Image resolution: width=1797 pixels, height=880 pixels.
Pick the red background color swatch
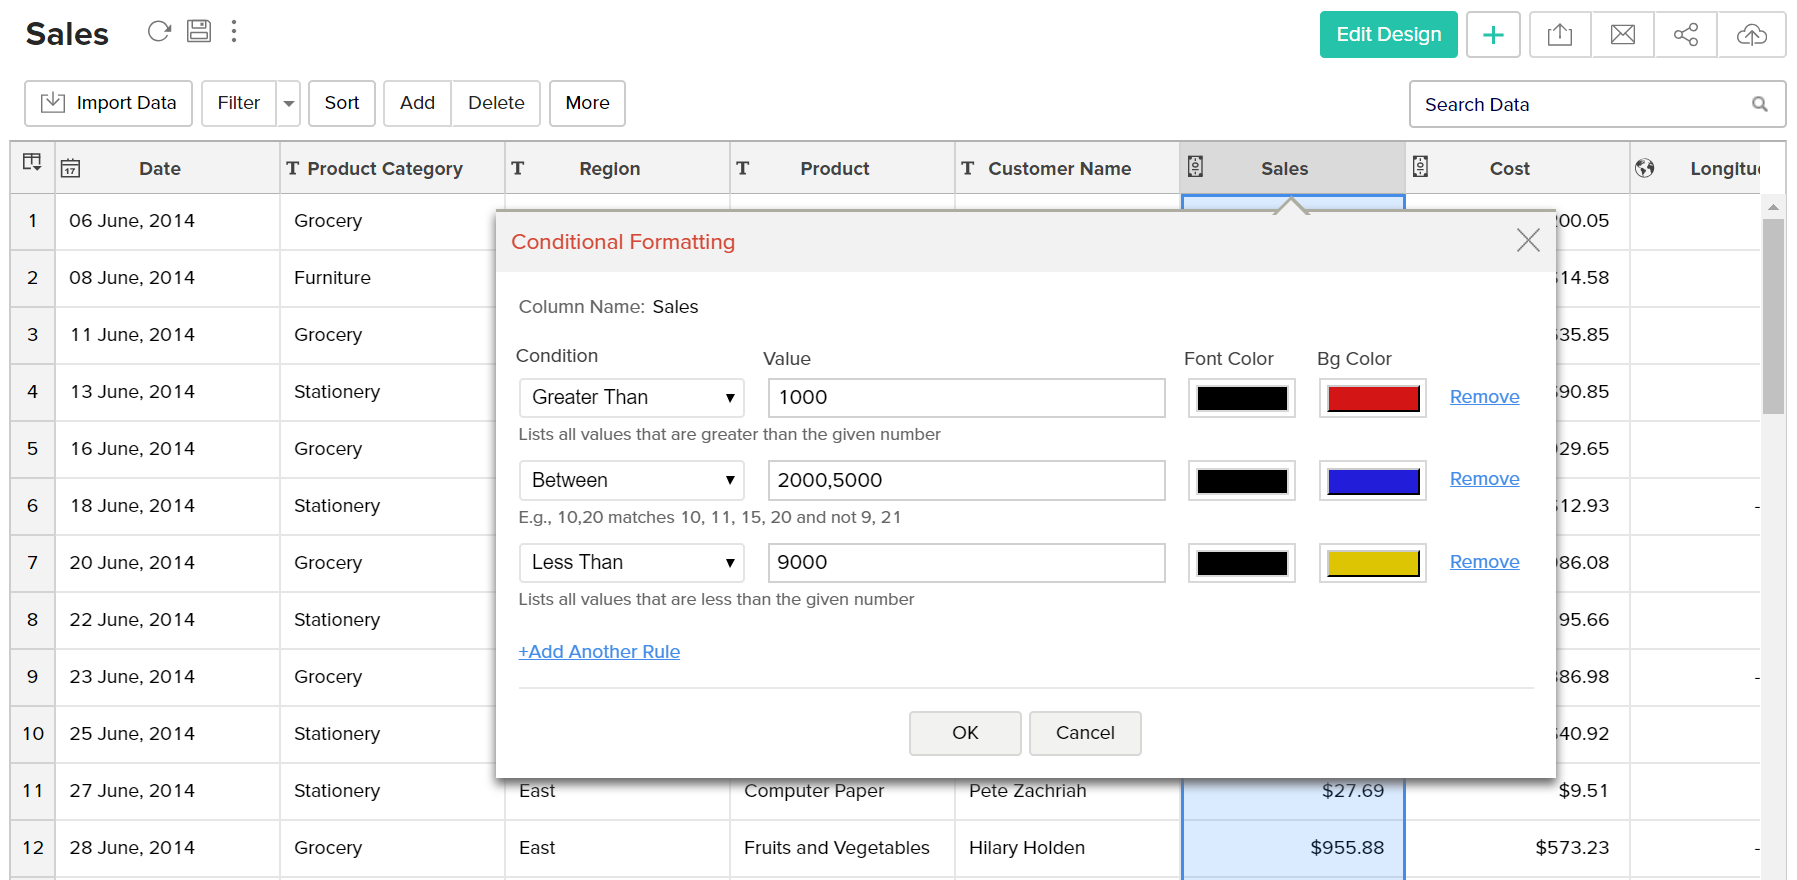click(1372, 398)
